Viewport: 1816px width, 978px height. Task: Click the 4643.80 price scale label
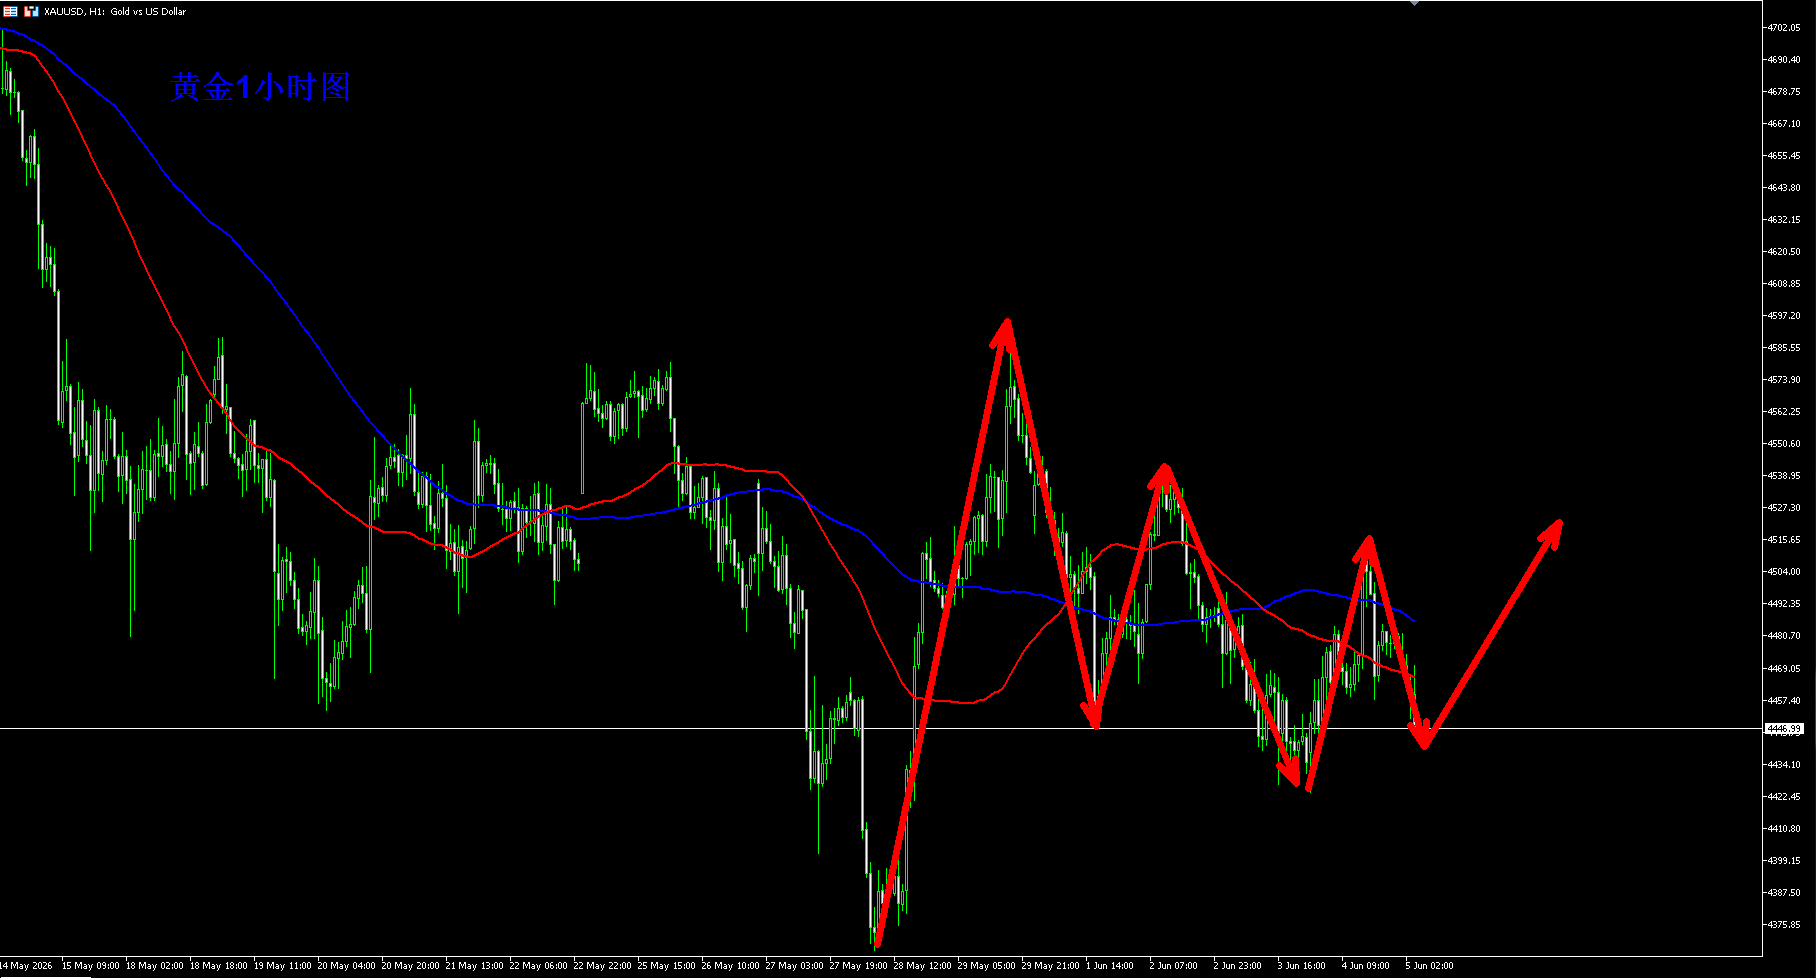[1784, 188]
